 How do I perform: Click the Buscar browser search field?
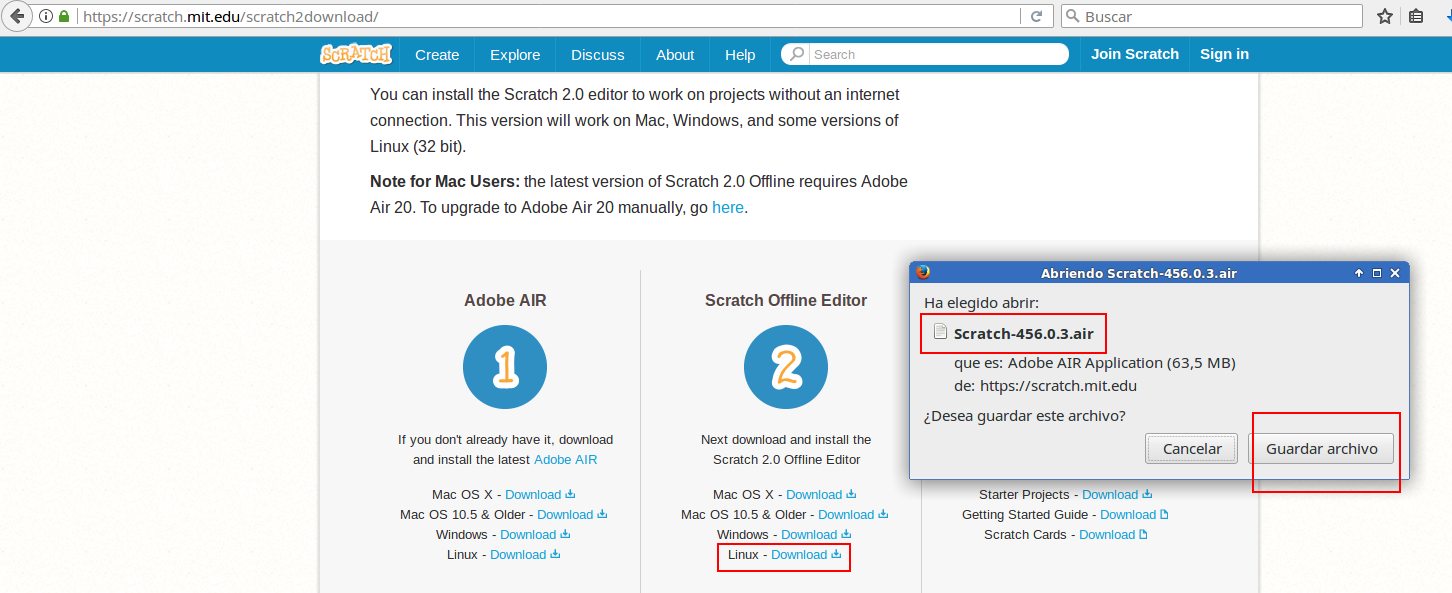(1211, 17)
